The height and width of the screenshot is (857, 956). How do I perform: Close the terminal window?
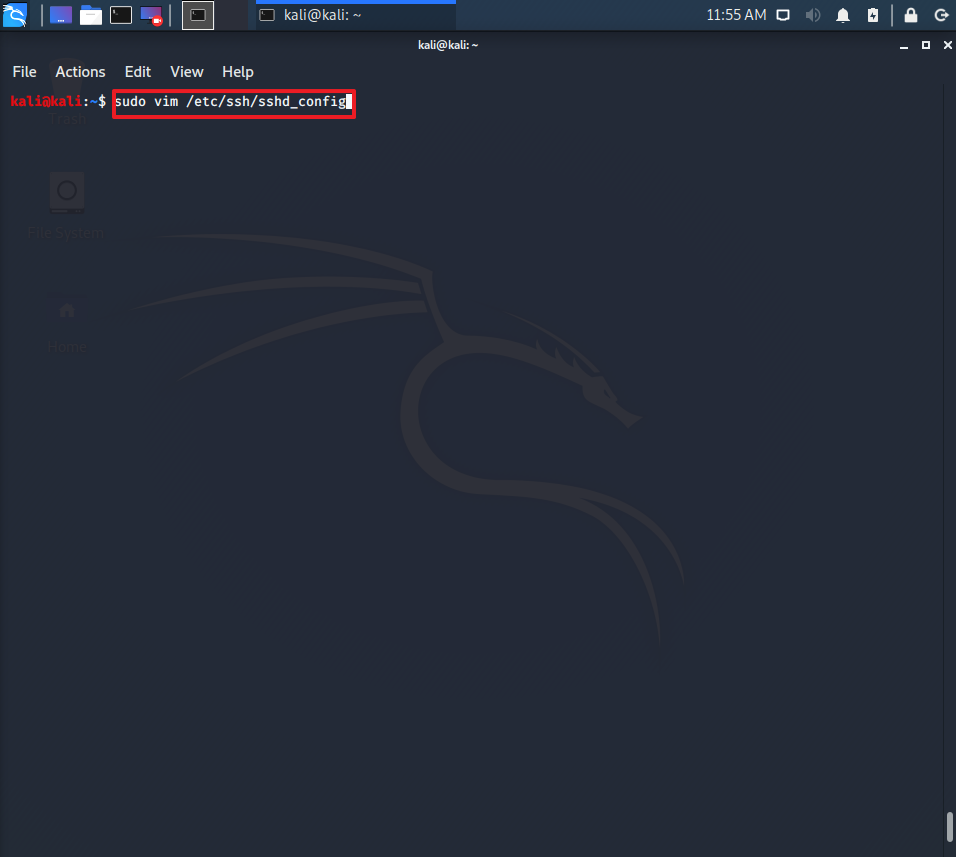(x=947, y=45)
